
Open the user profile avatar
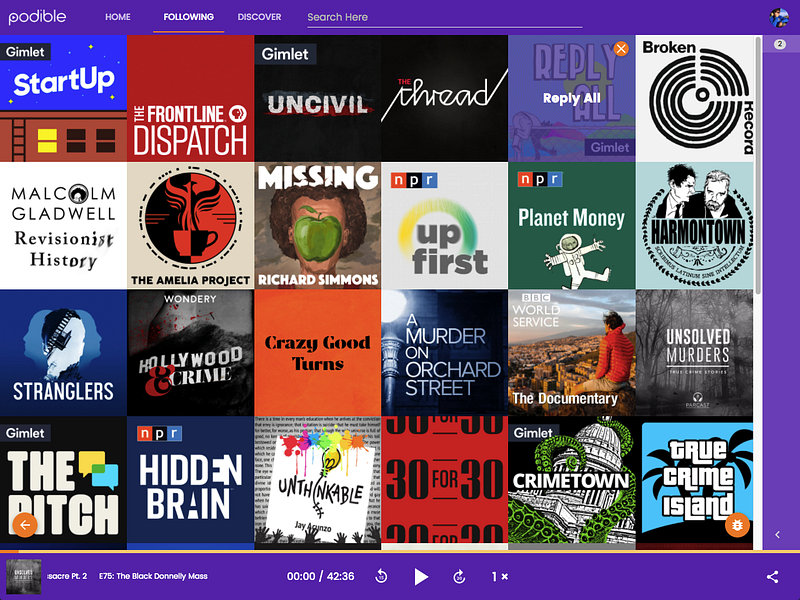(779, 17)
